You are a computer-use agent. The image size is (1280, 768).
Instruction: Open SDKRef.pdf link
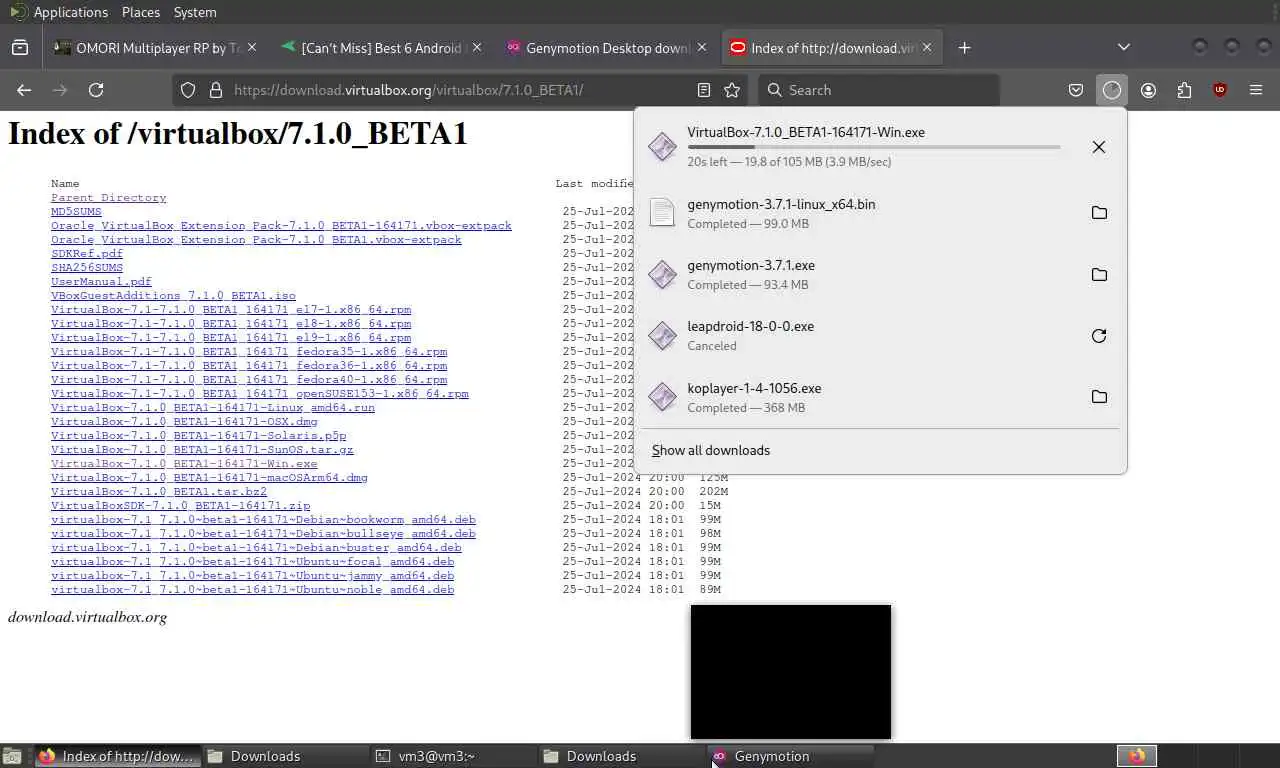87,254
